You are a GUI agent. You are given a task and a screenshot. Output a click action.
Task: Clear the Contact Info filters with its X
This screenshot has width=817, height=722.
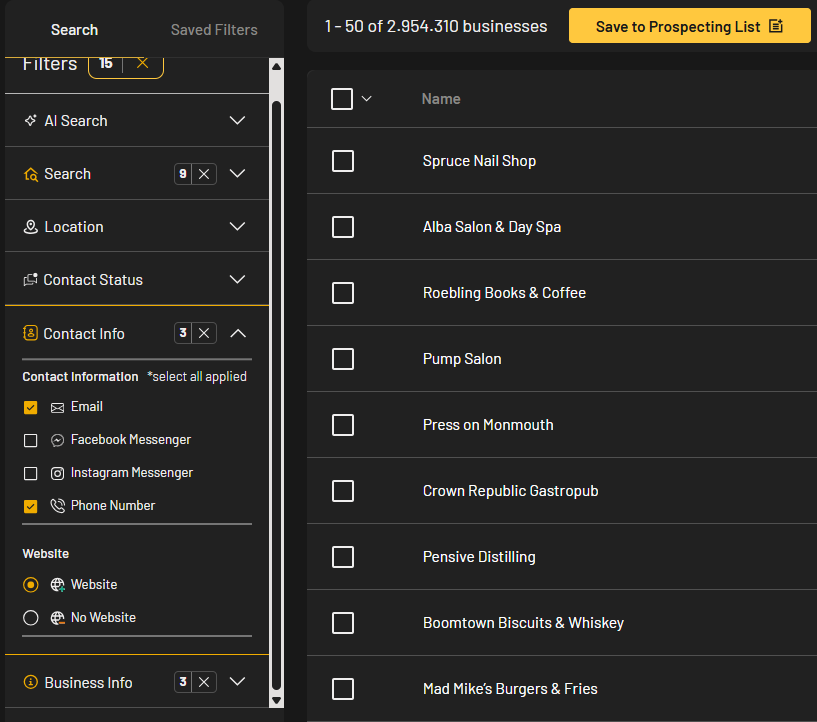[204, 333]
